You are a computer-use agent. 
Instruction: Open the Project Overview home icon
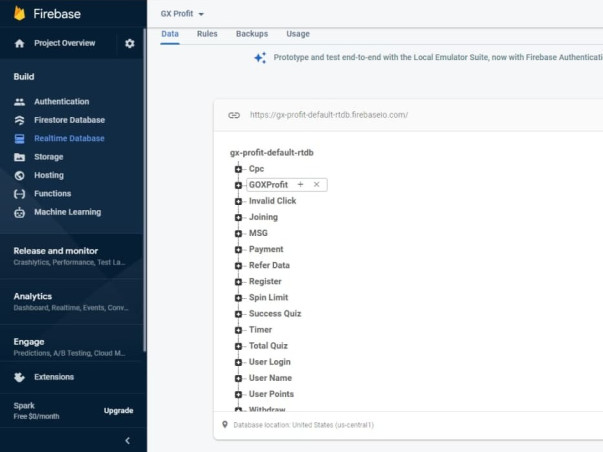[x=20, y=43]
